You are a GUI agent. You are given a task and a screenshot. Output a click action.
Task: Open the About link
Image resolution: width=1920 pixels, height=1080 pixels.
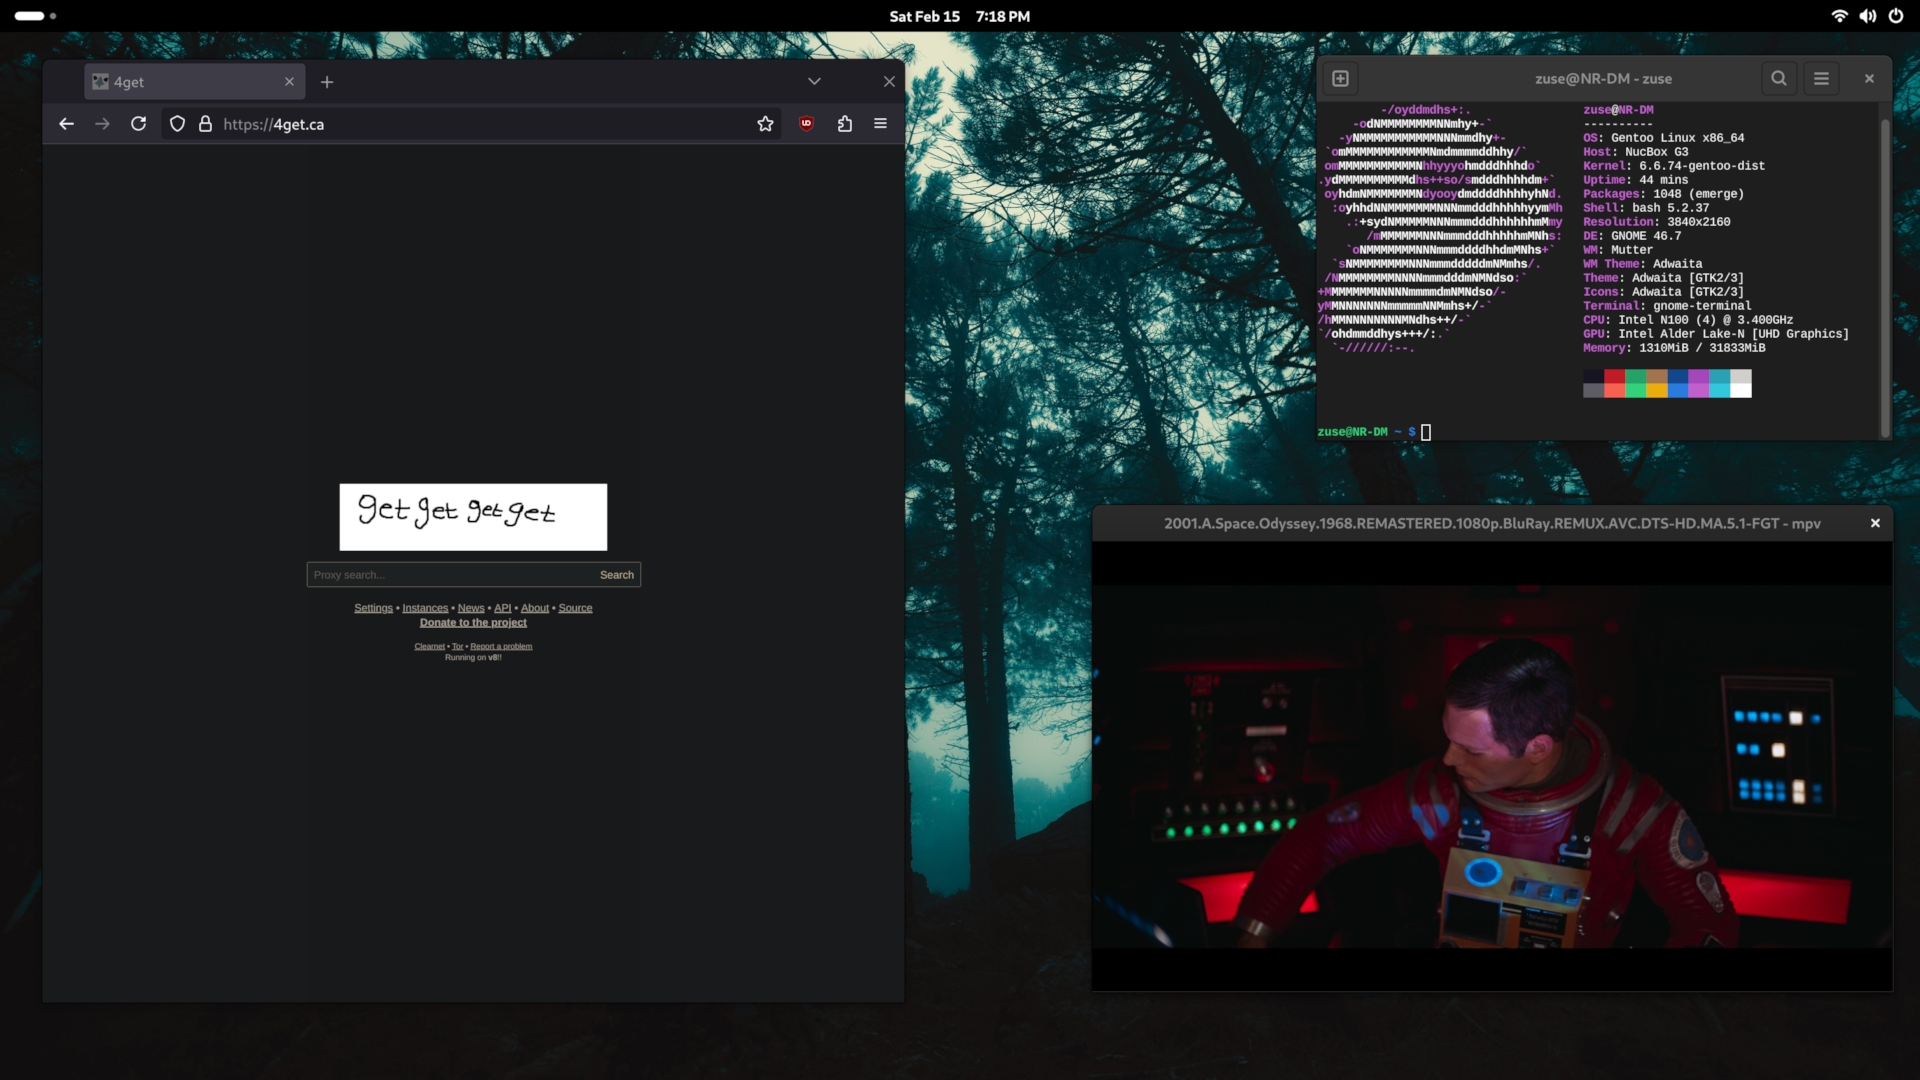[535, 608]
